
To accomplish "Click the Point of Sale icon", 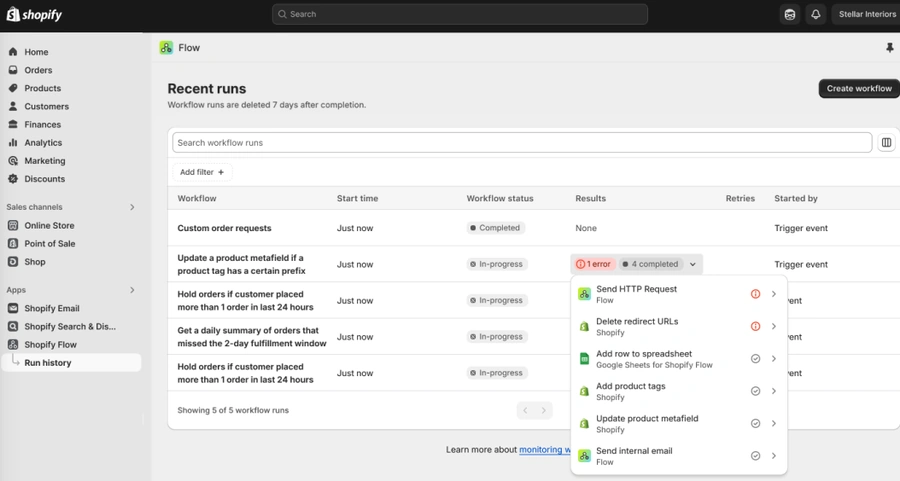I will click(x=13, y=243).
